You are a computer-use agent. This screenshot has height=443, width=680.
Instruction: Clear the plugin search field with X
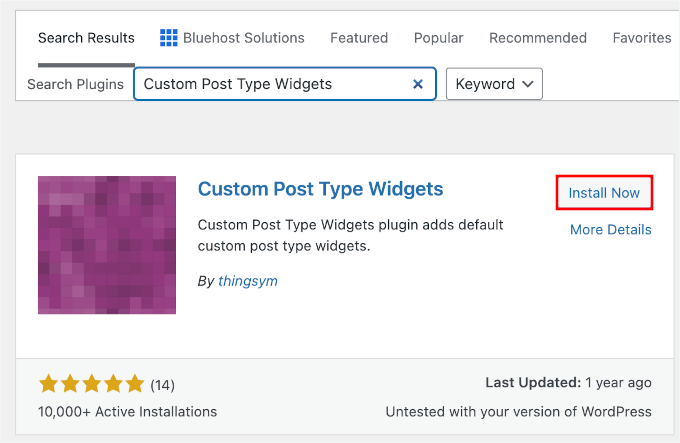(x=418, y=84)
